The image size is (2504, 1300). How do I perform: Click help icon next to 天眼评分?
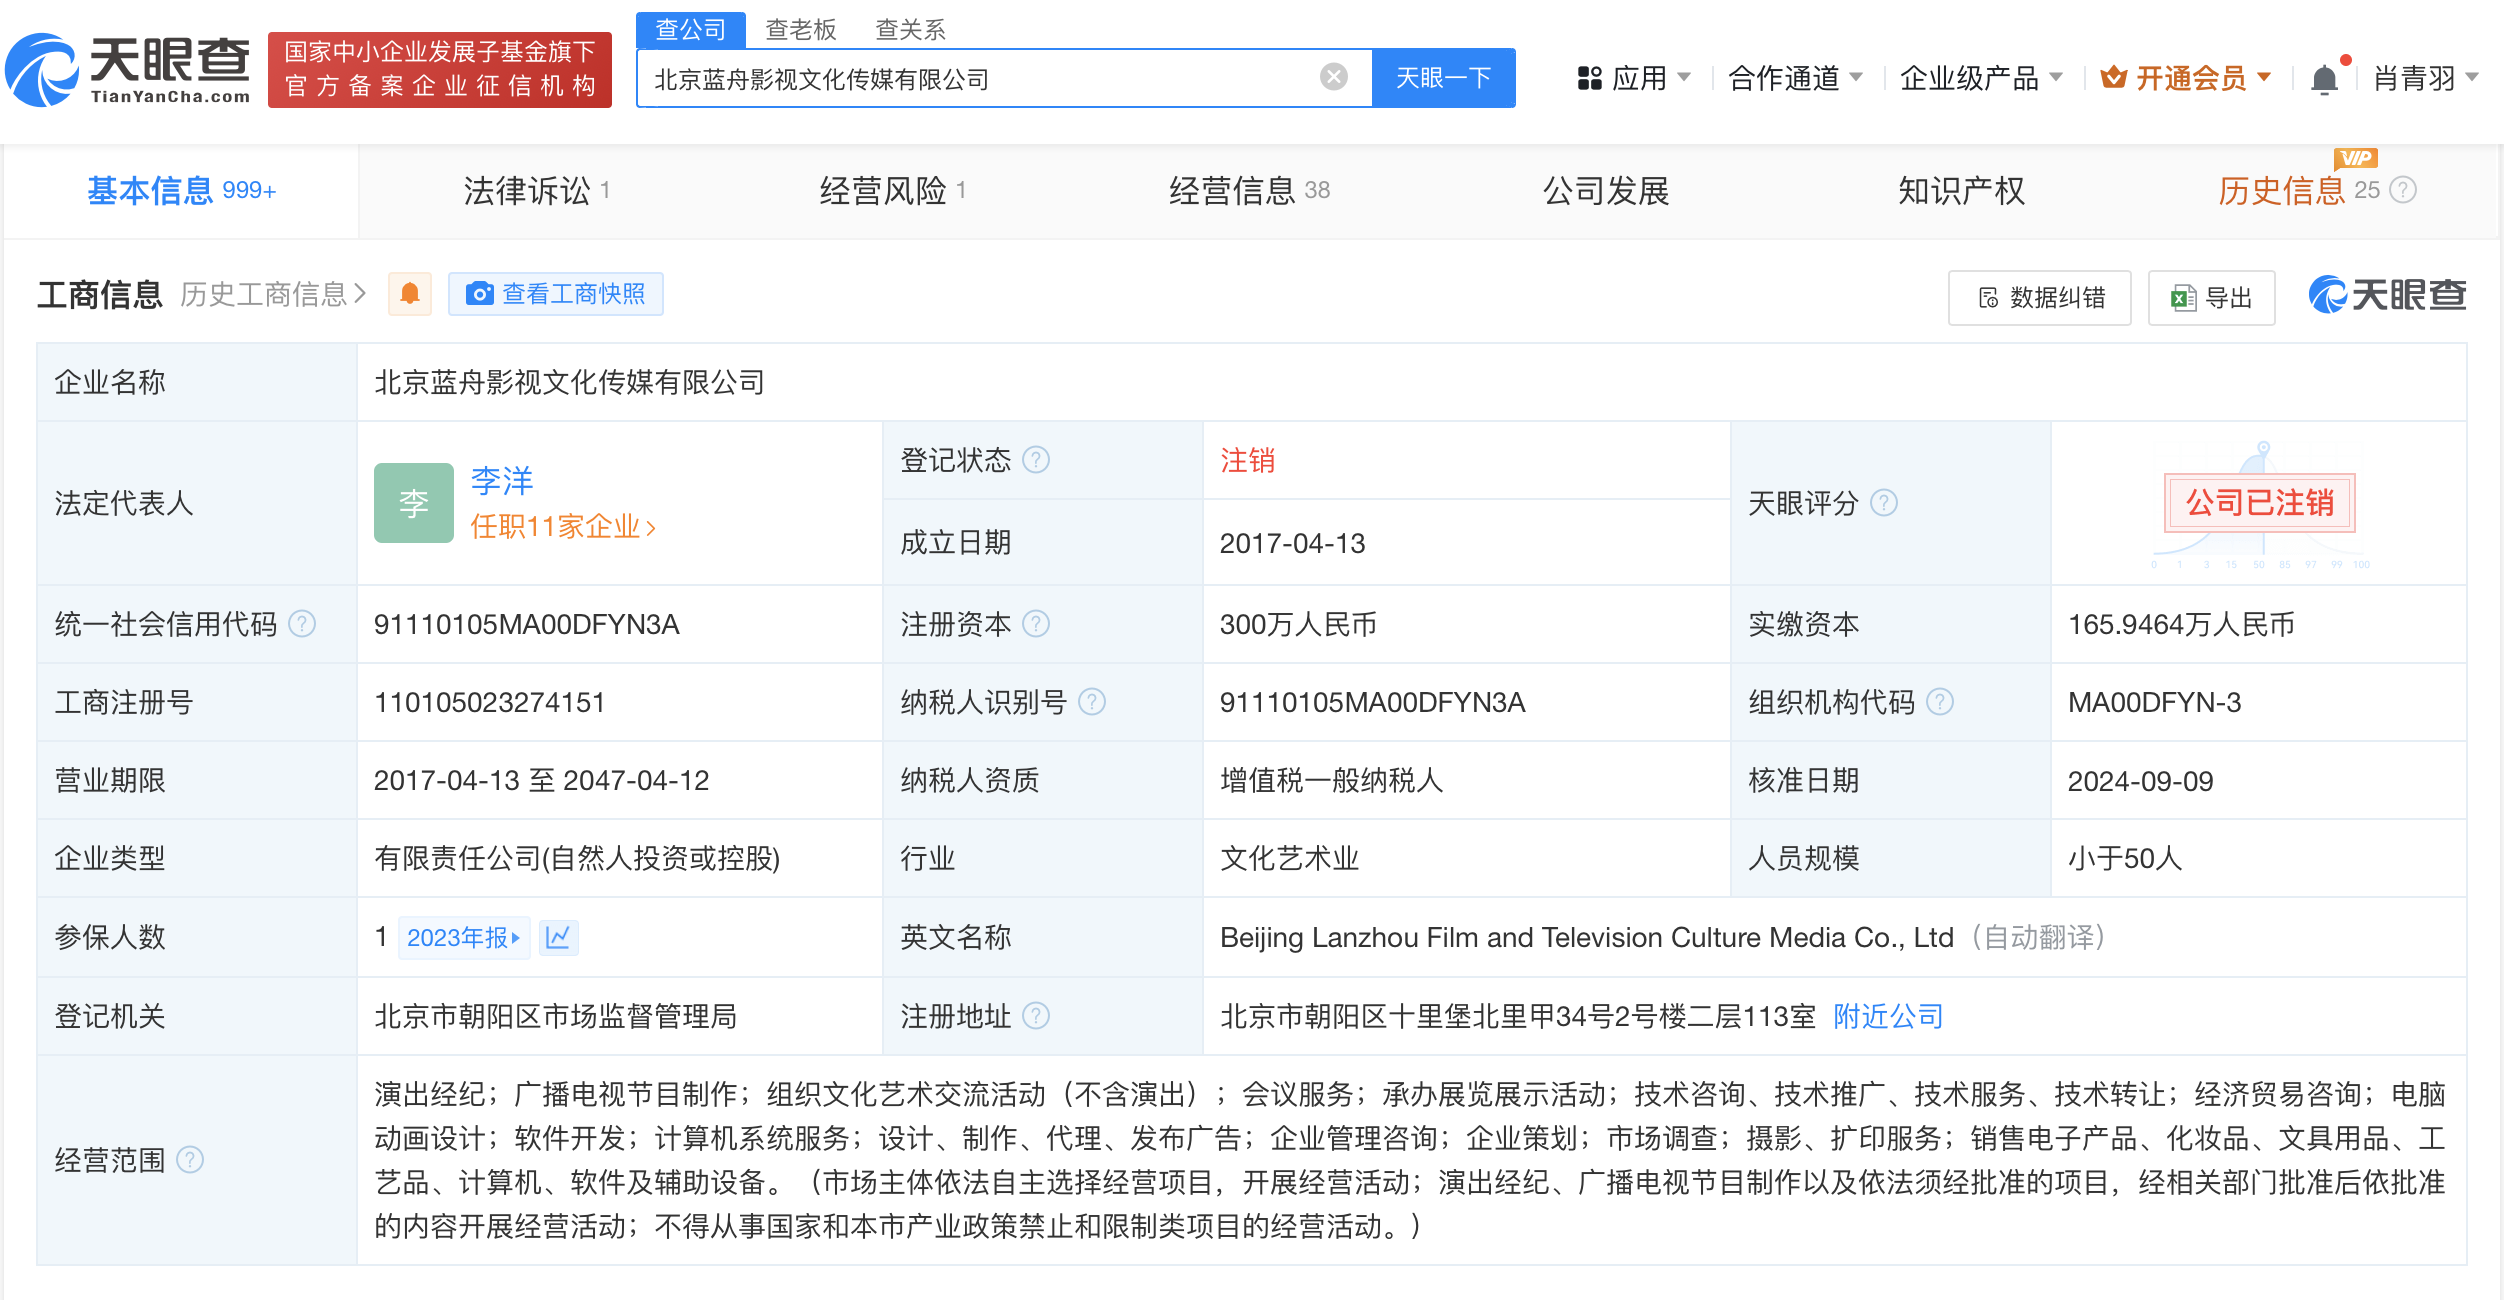tap(1884, 503)
